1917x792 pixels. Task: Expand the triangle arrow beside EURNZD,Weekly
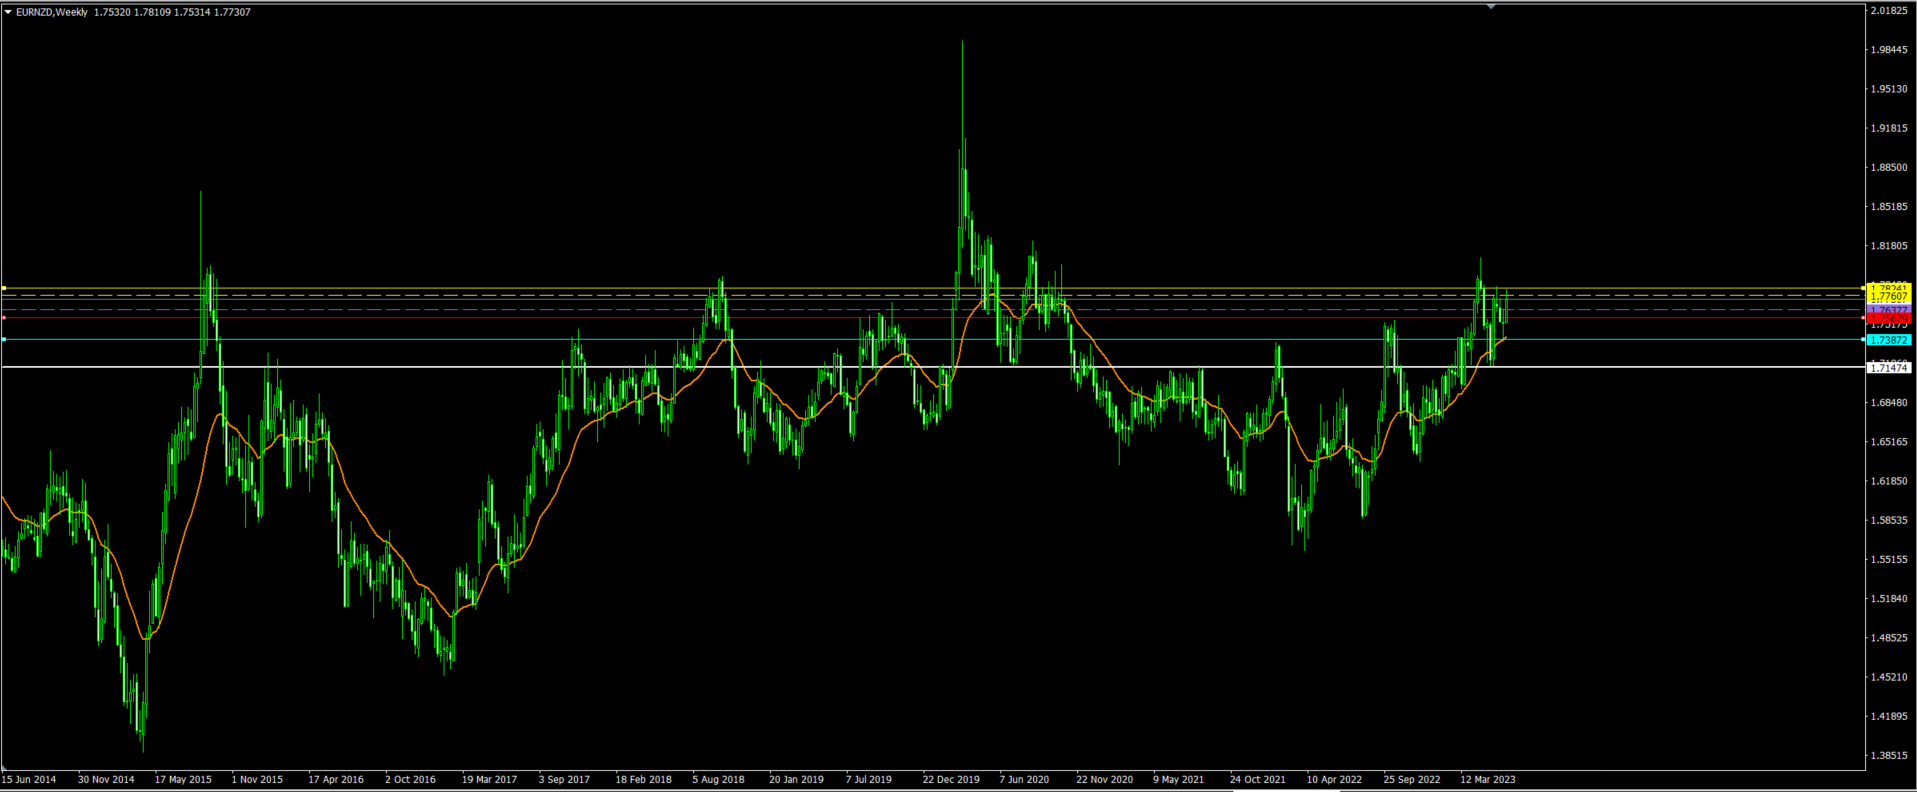coord(8,12)
